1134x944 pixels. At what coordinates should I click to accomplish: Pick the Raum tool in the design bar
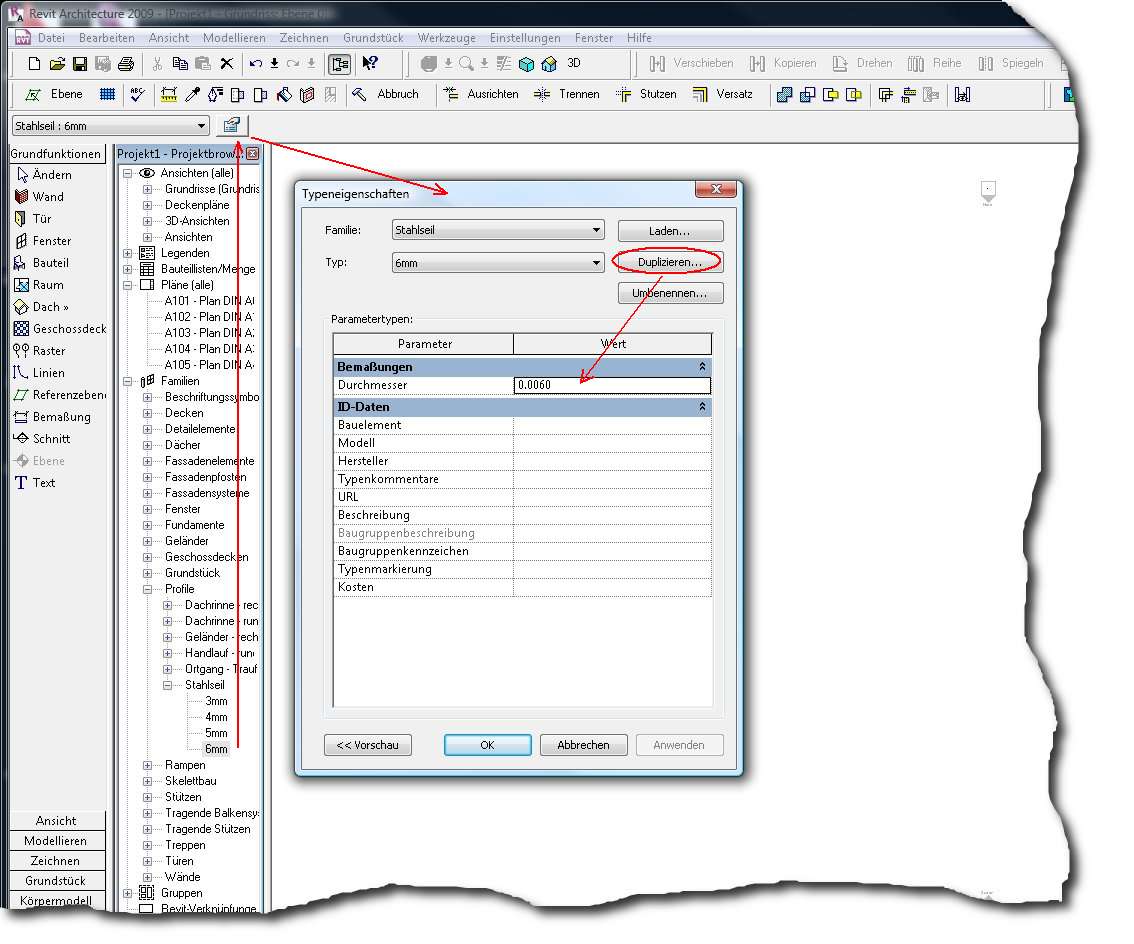pos(39,285)
